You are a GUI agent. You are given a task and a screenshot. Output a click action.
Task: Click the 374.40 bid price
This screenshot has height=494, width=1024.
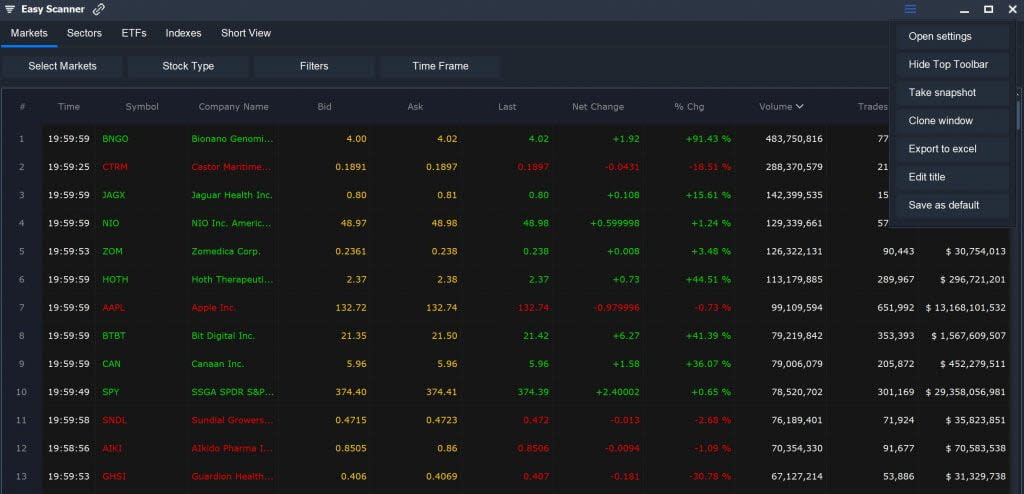point(351,391)
